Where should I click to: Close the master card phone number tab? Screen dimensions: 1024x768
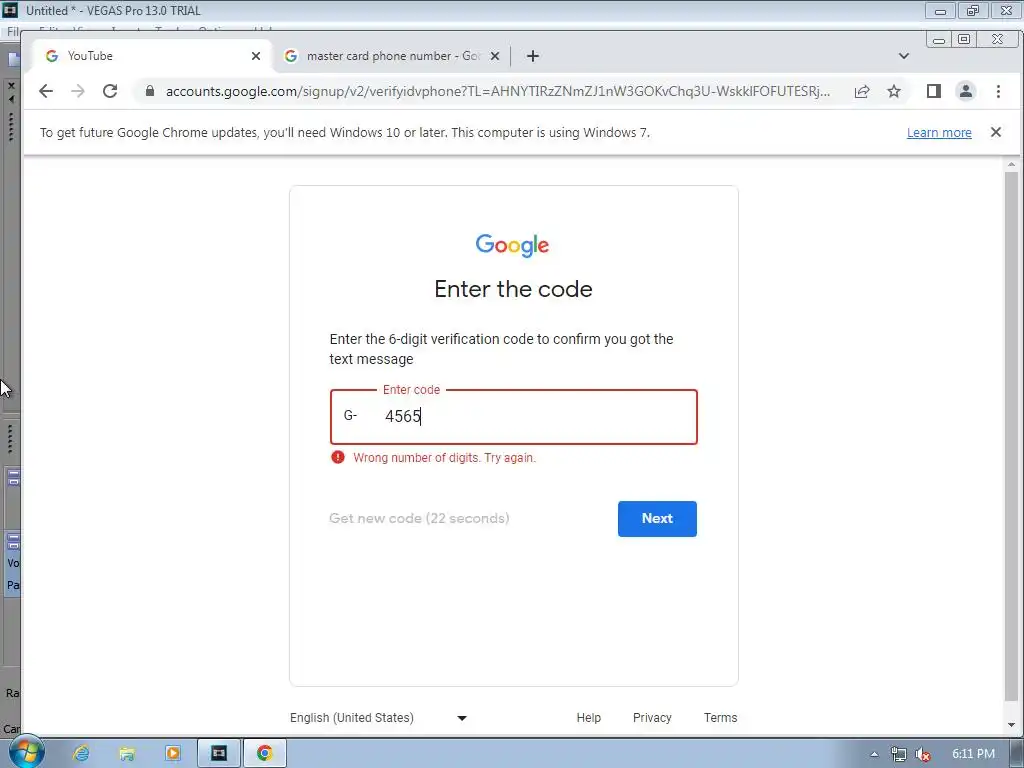tap(495, 56)
